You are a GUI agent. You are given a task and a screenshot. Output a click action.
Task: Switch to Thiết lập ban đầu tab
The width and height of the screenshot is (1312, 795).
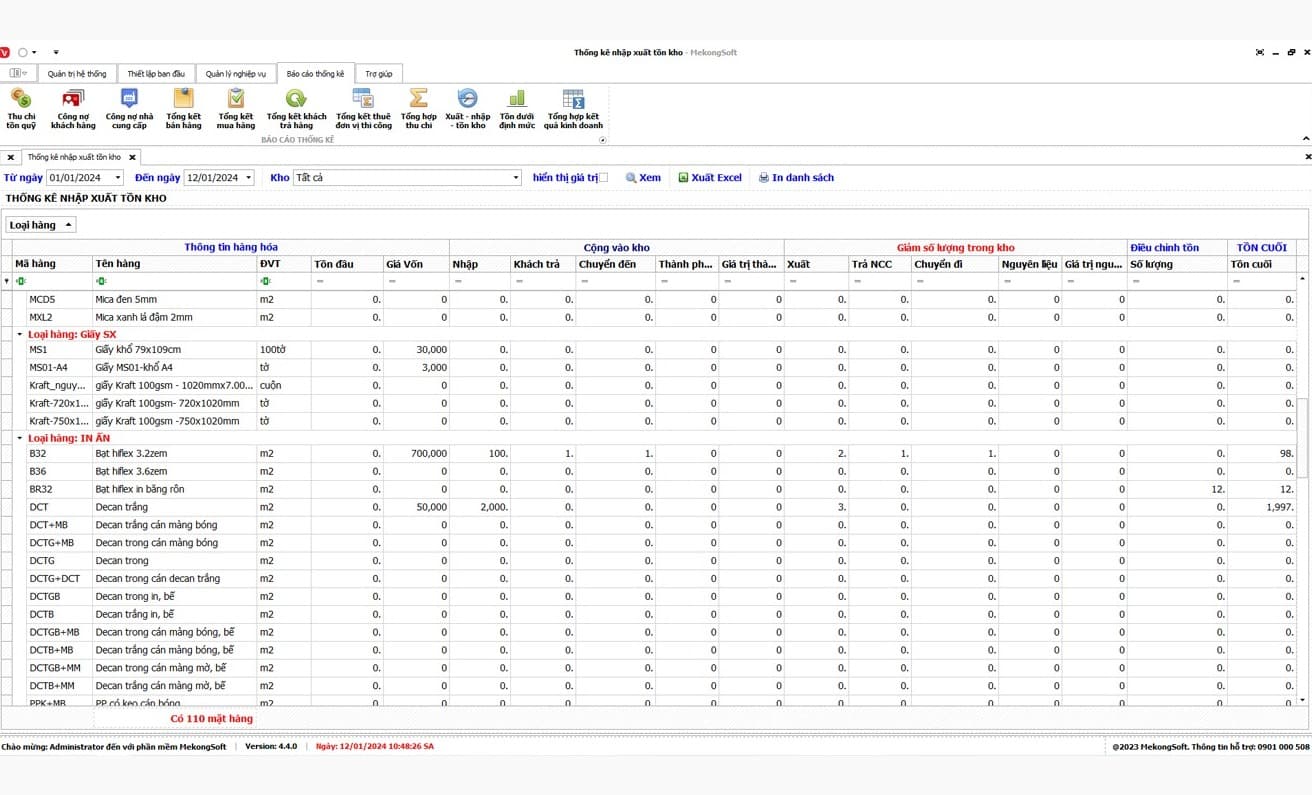tap(156, 74)
